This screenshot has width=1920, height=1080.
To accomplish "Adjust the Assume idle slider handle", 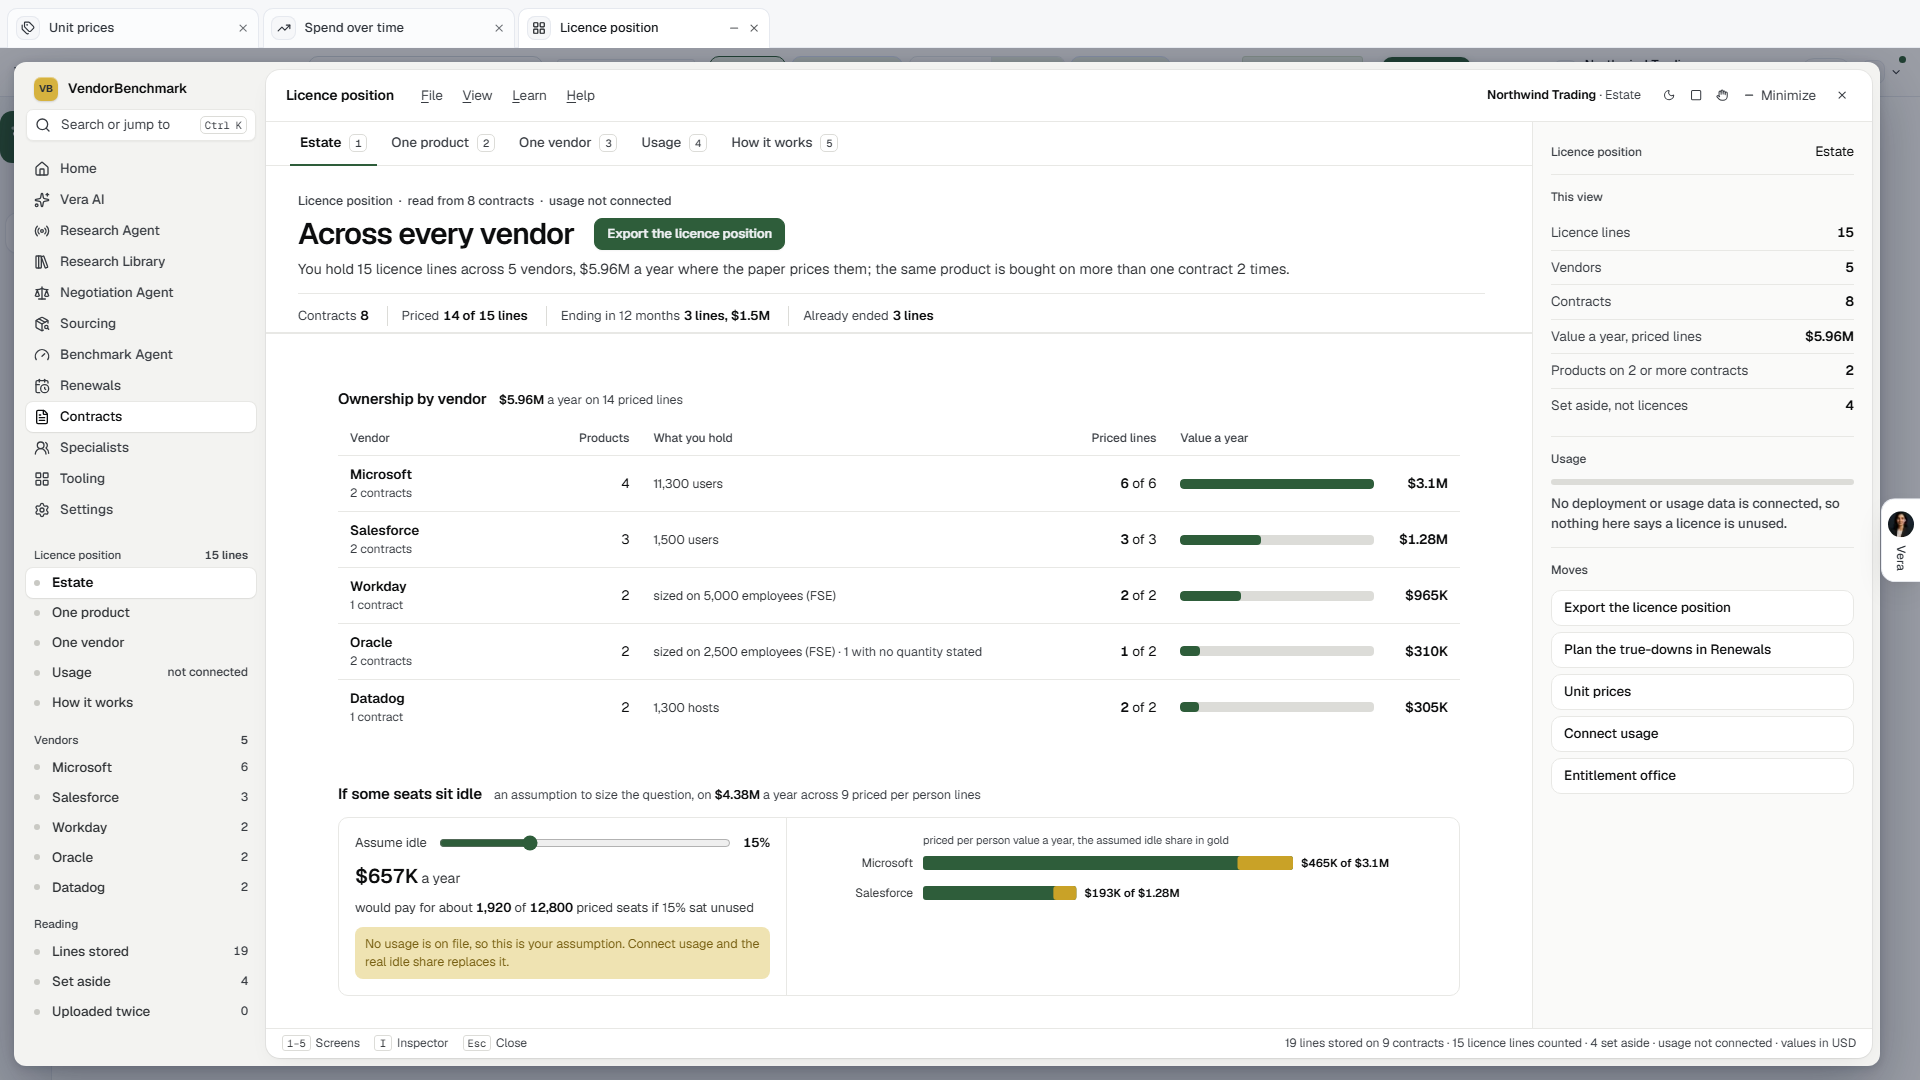I will (530, 843).
